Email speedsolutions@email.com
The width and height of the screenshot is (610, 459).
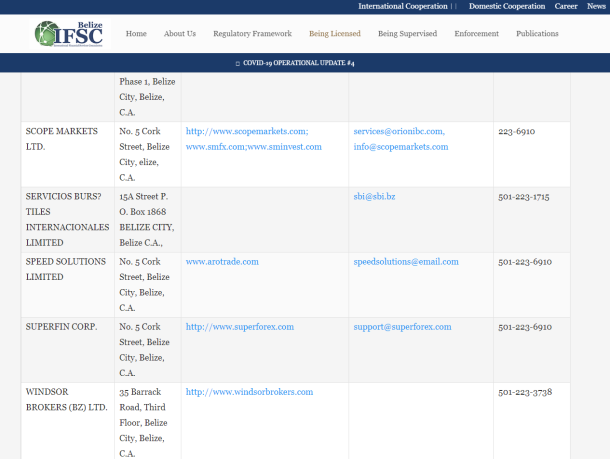point(406,261)
